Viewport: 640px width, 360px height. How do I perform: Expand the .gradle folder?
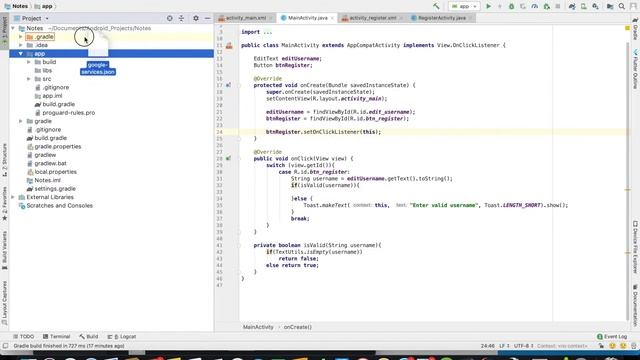pos(21,37)
